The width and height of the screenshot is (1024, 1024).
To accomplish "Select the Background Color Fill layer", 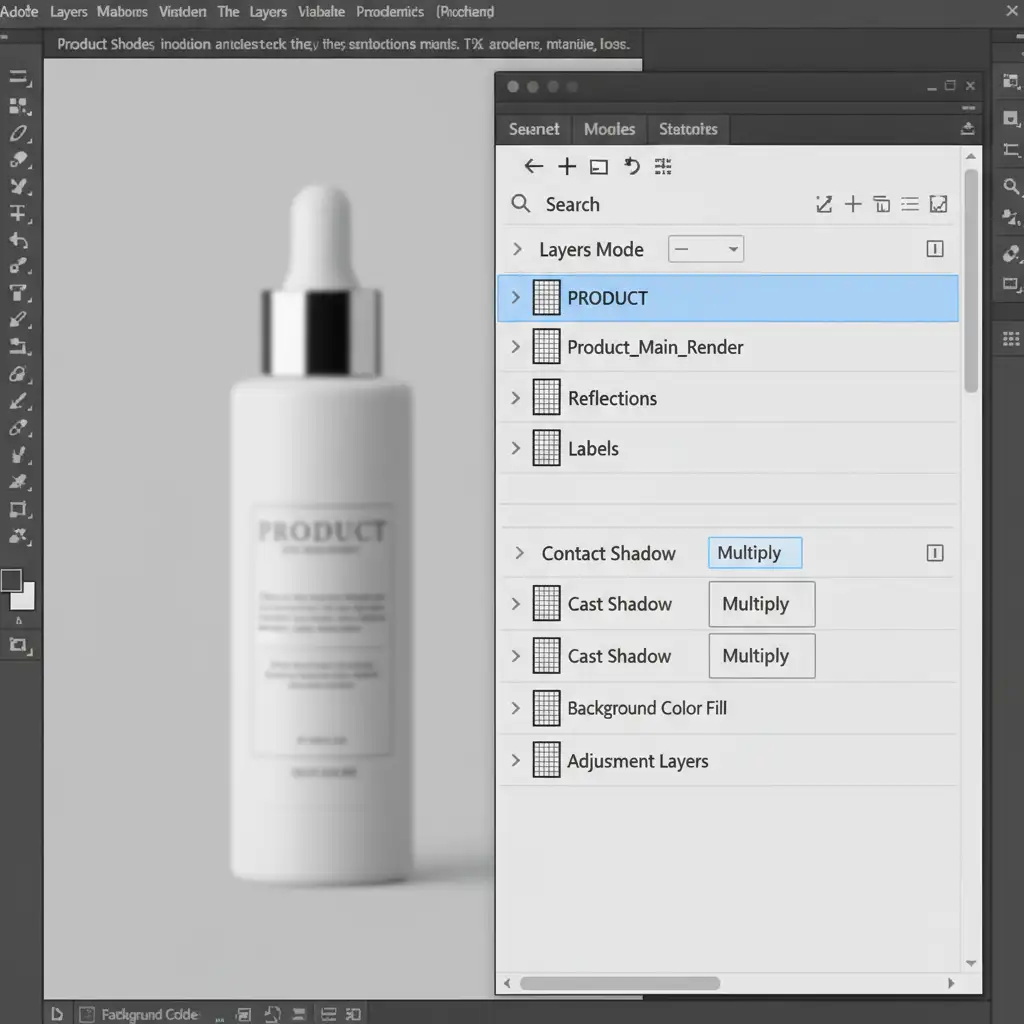I will tap(646, 709).
